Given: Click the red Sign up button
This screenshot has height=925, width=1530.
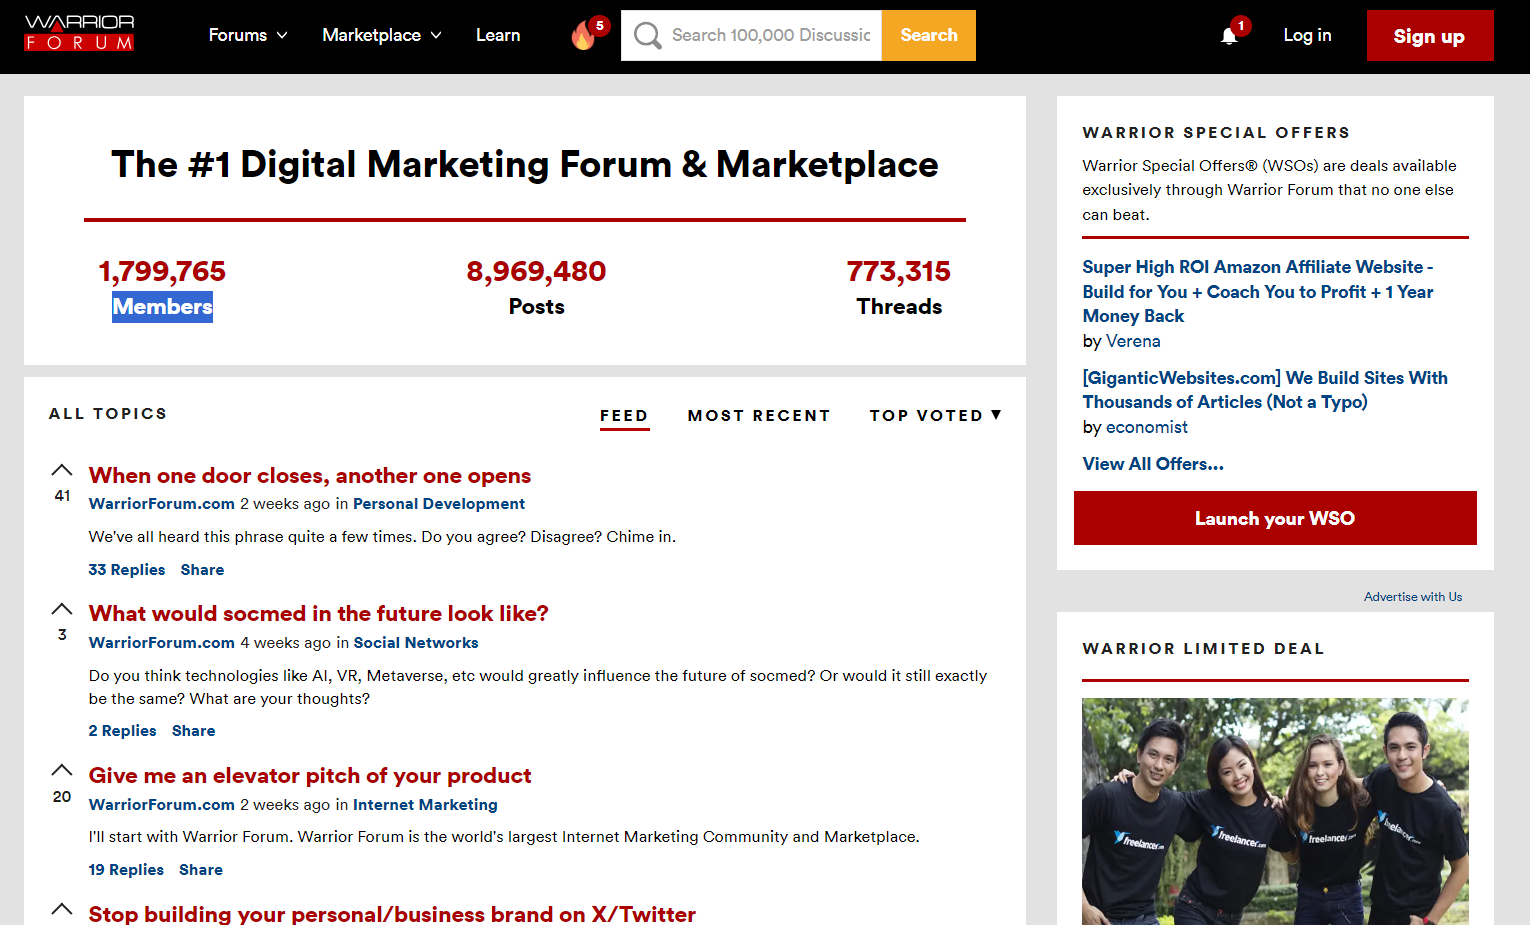Looking at the screenshot, I should [1430, 36].
